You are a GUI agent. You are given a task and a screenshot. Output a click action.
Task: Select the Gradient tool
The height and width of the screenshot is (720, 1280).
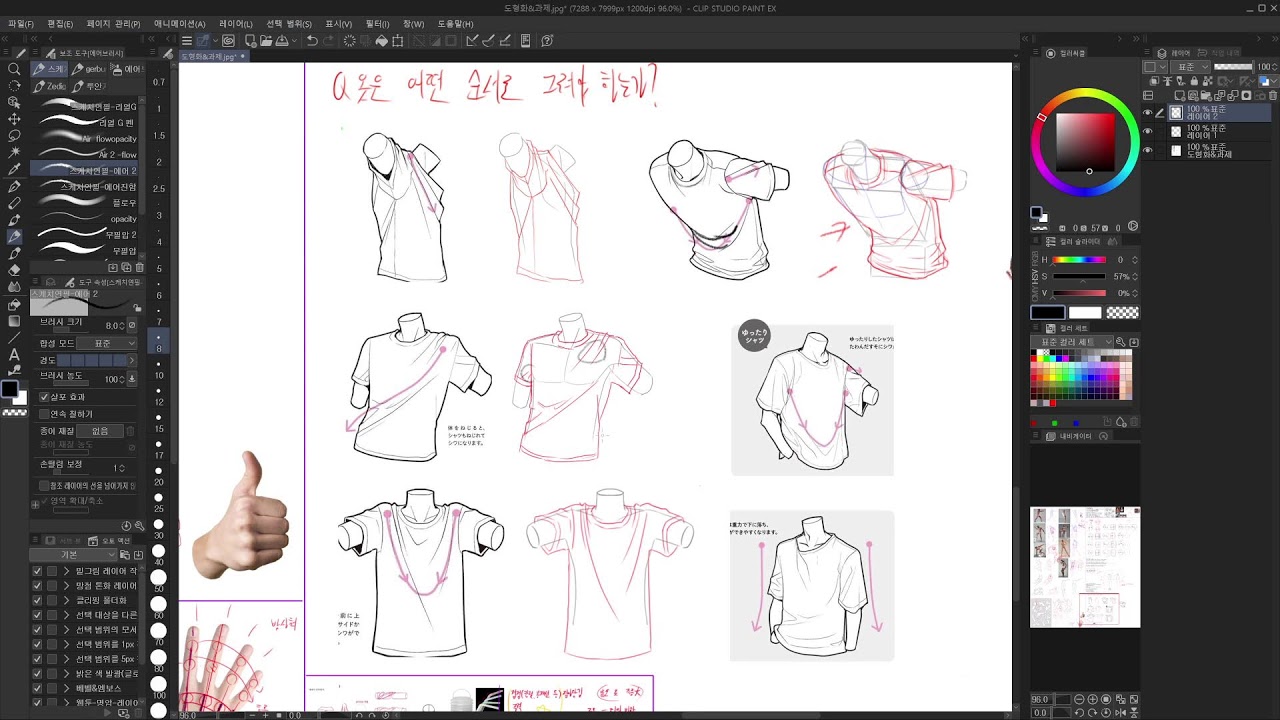[x=14, y=321]
